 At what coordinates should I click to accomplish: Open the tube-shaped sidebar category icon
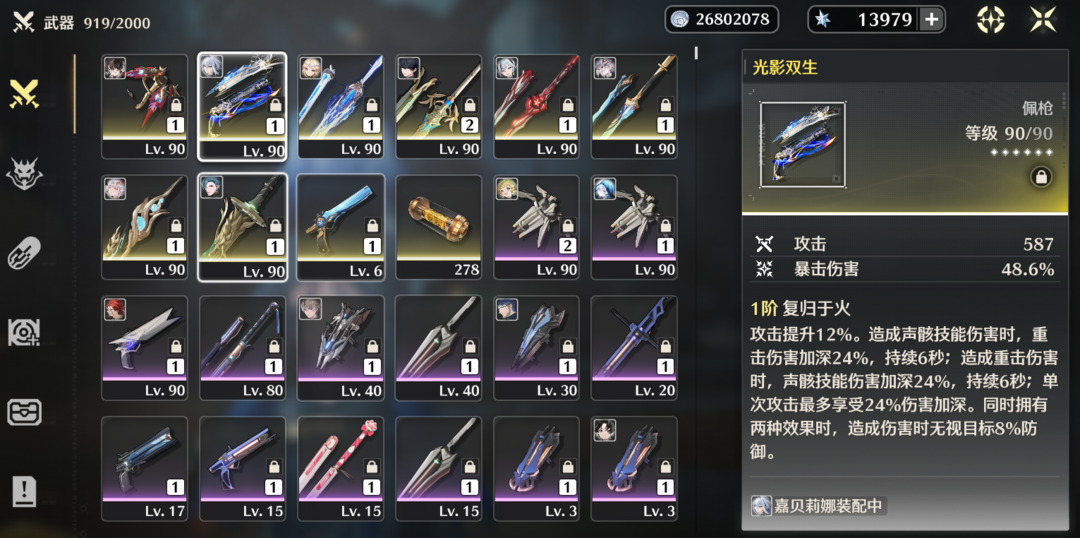pos(24,253)
